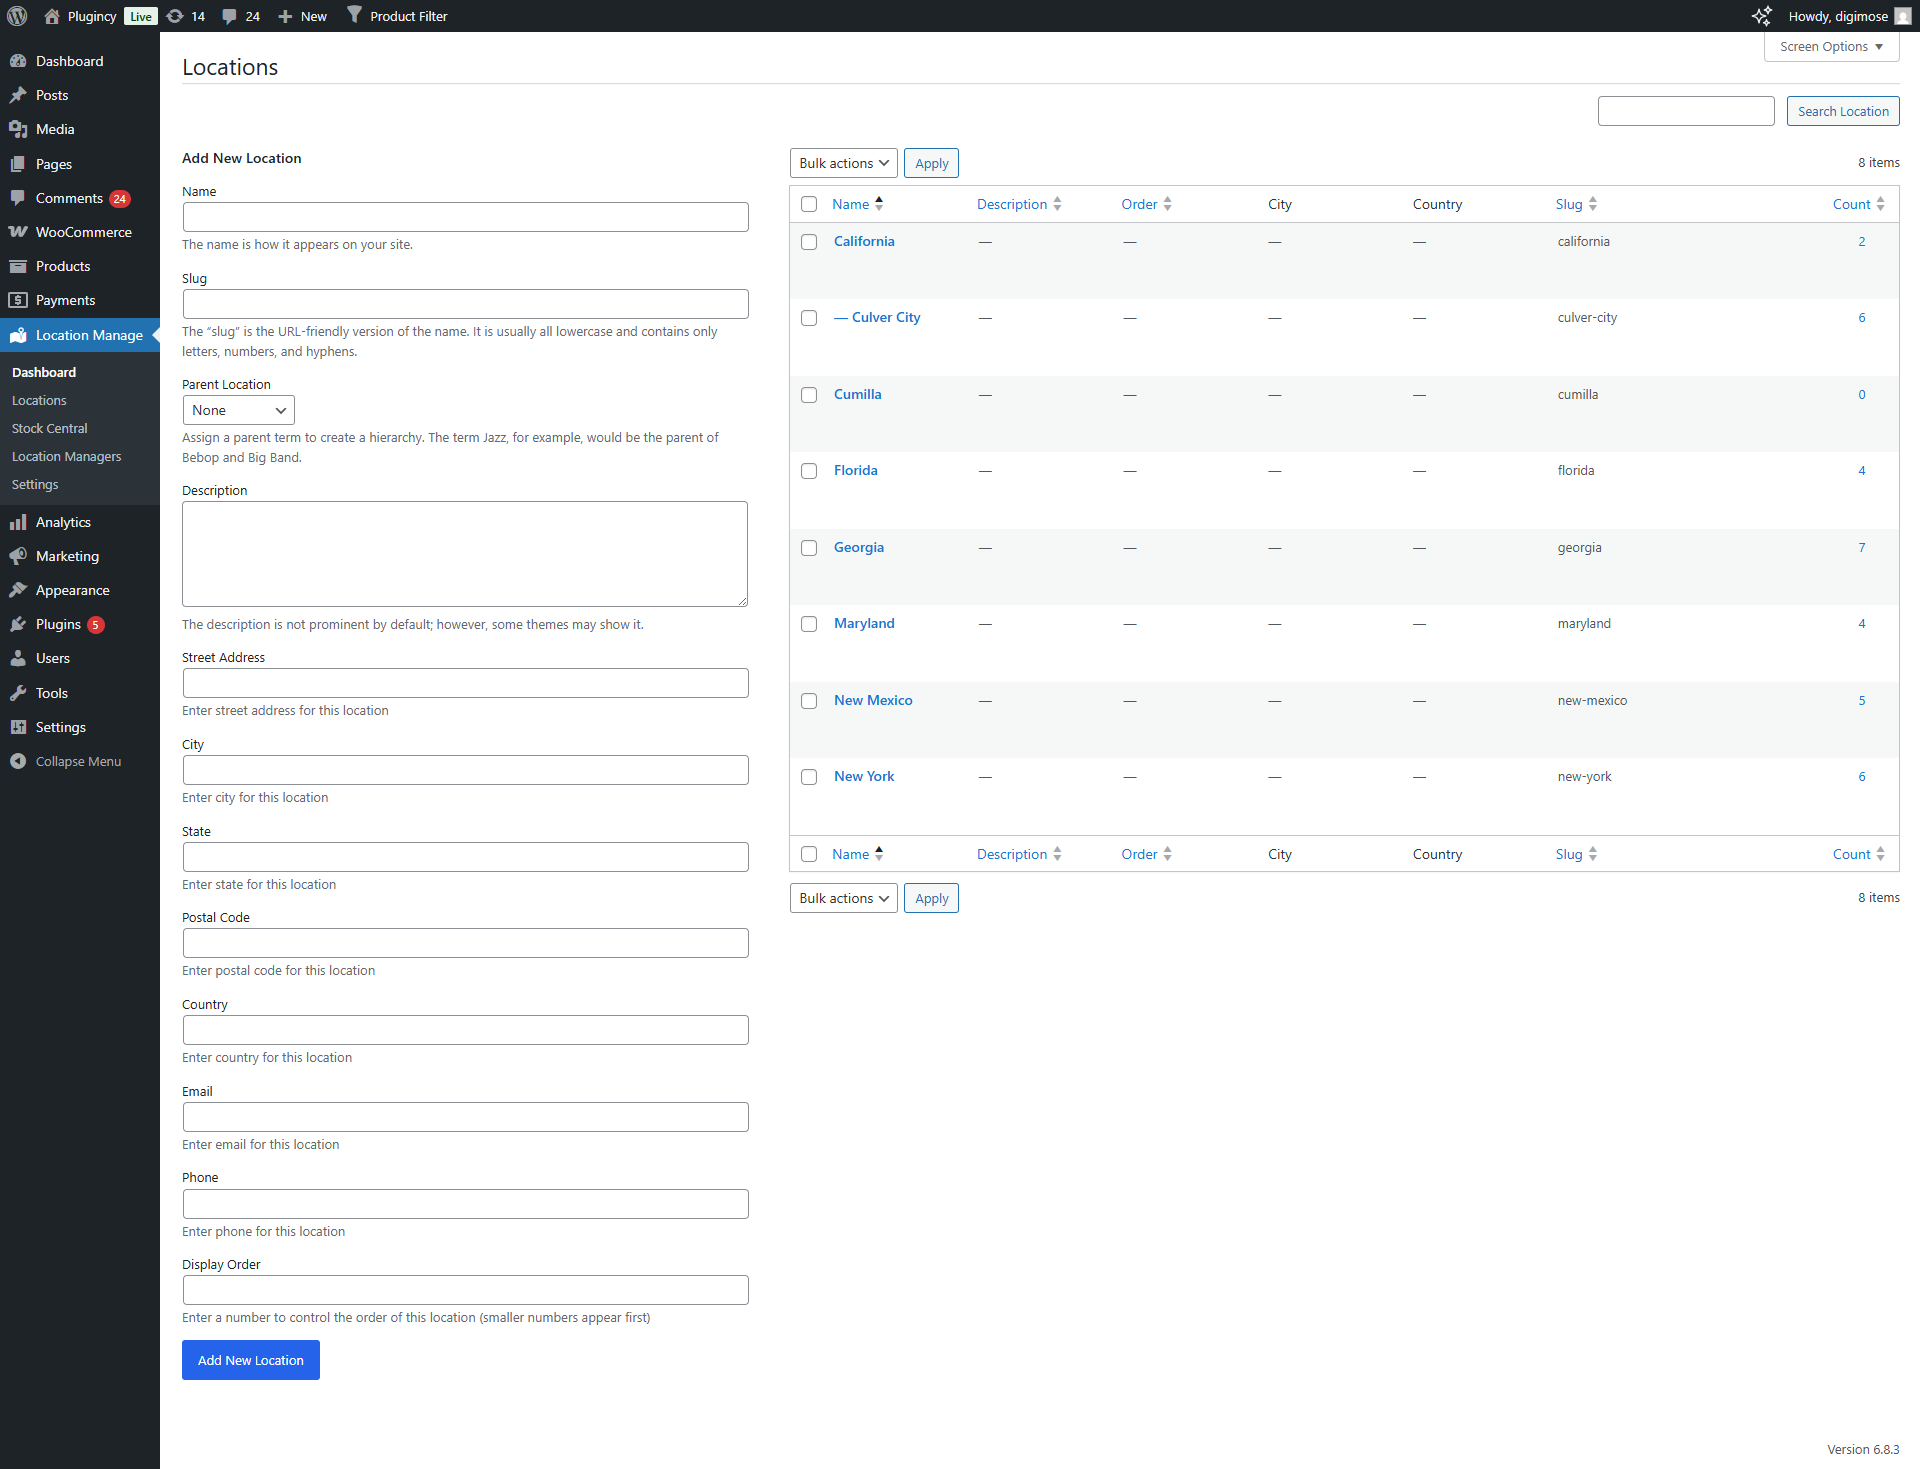Click the Analytics chart icon in sidebar
The image size is (1920, 1469).
19,522
